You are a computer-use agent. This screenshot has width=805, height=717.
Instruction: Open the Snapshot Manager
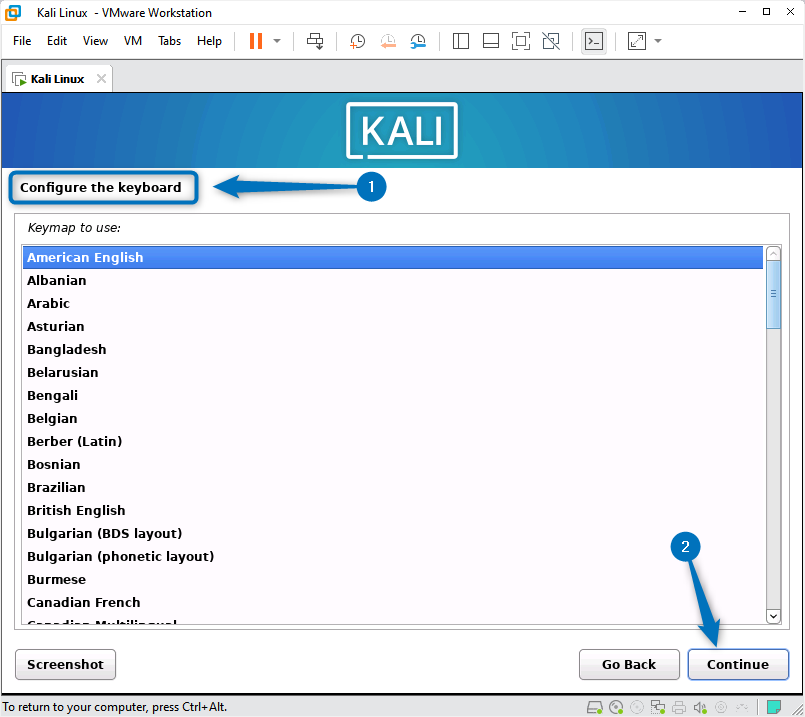tap(420, 41)
